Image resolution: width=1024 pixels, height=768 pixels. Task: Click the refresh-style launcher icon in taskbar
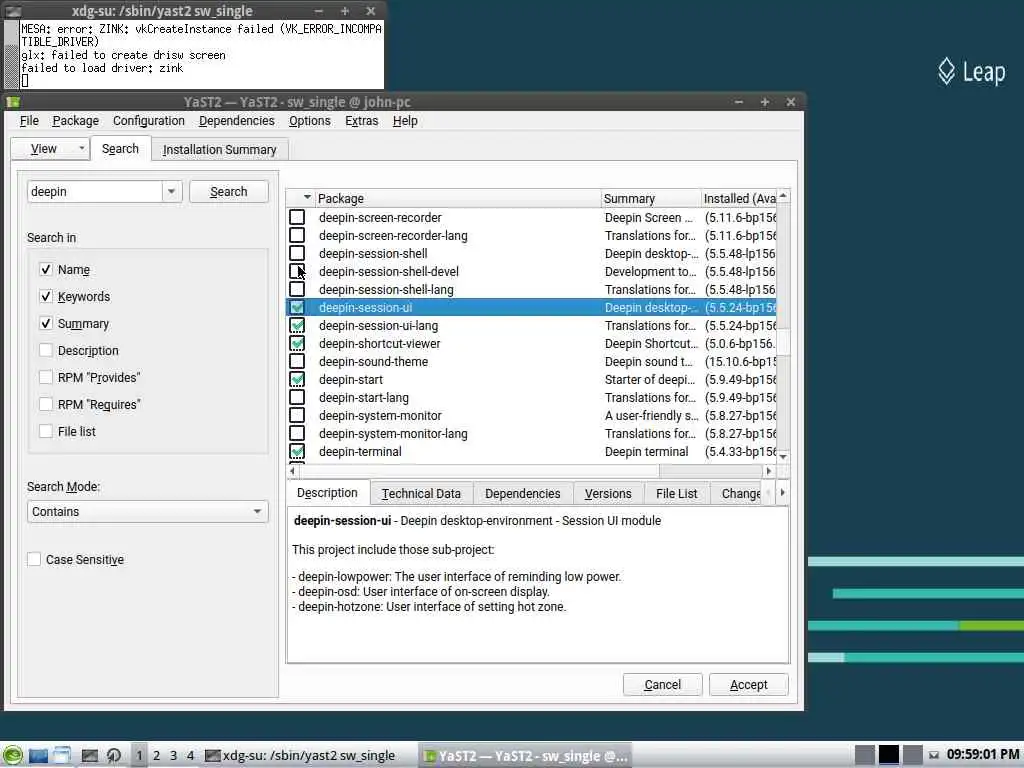(114, 756)
